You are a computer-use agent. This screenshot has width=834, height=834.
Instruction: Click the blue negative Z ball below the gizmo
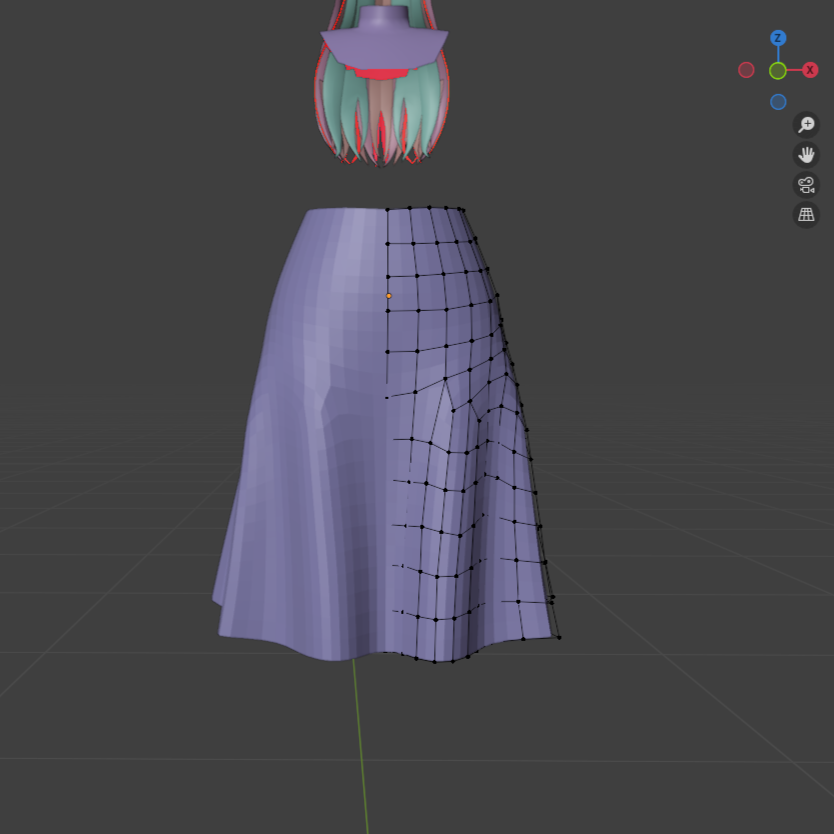tap(778, 101)
